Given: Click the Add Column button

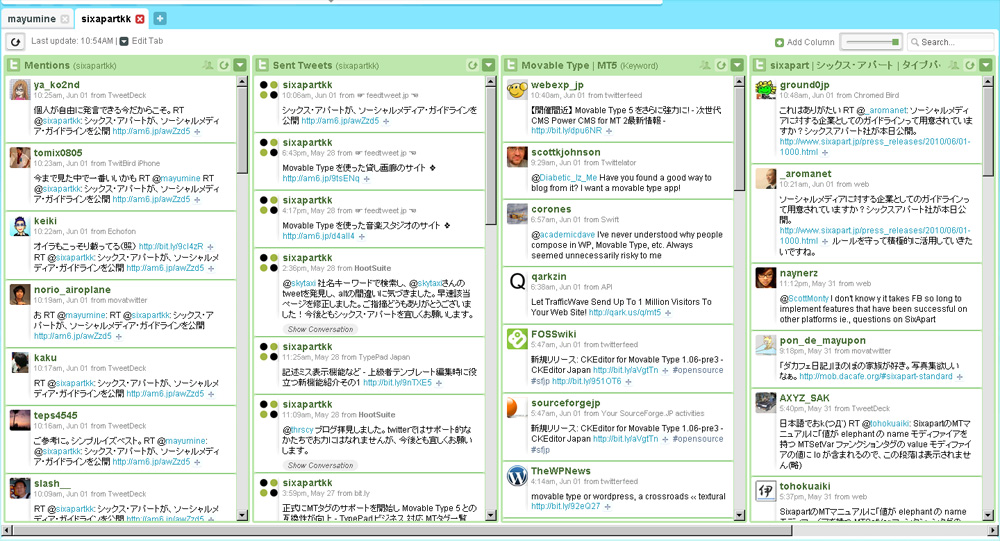Looking at the screenshot, I should pos(805,42).
